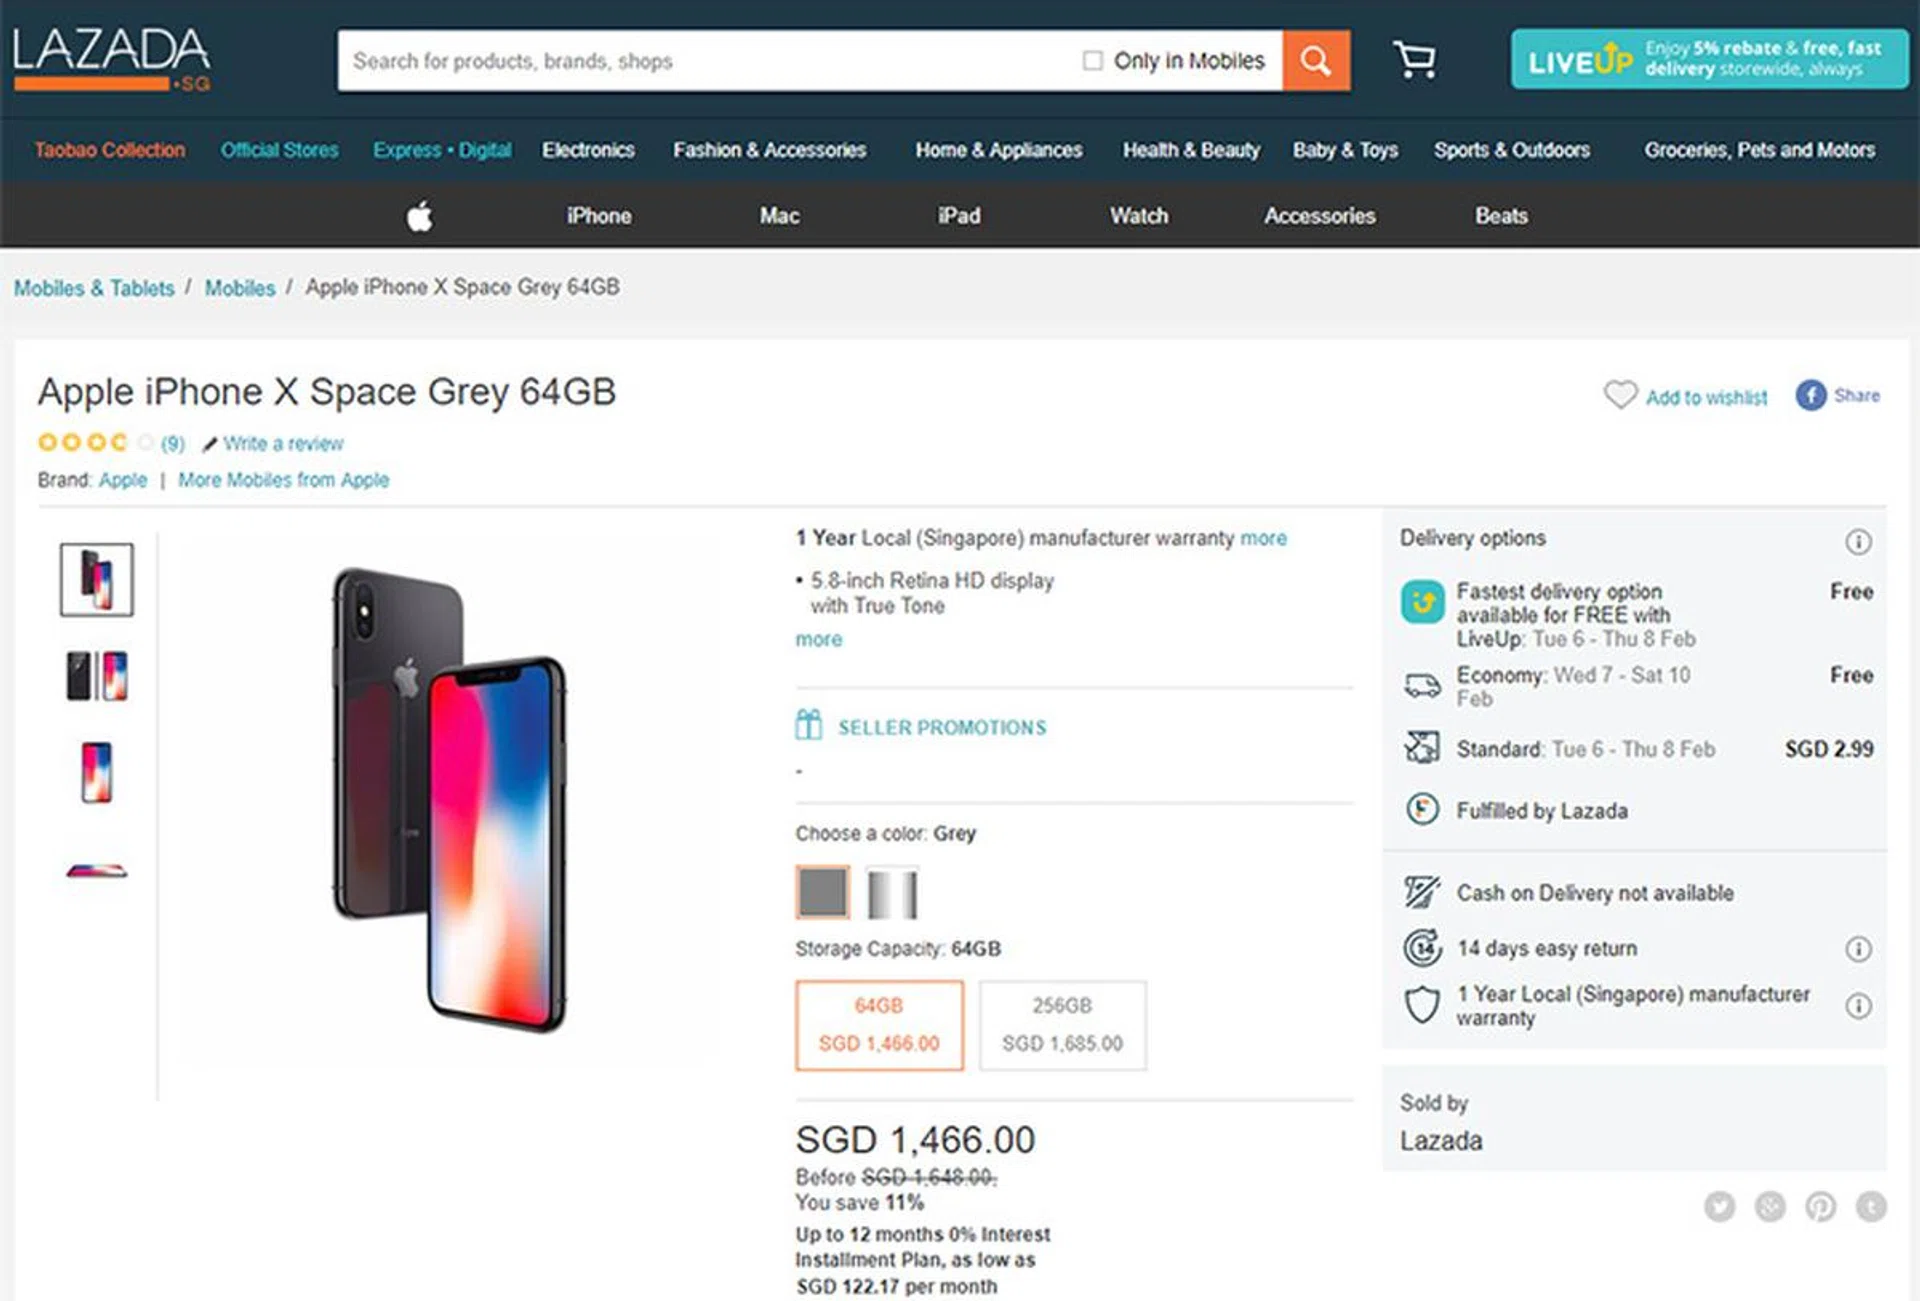Go to the Health & Beauty menu
The image size is (1920, 1301).
(1190, 150)
